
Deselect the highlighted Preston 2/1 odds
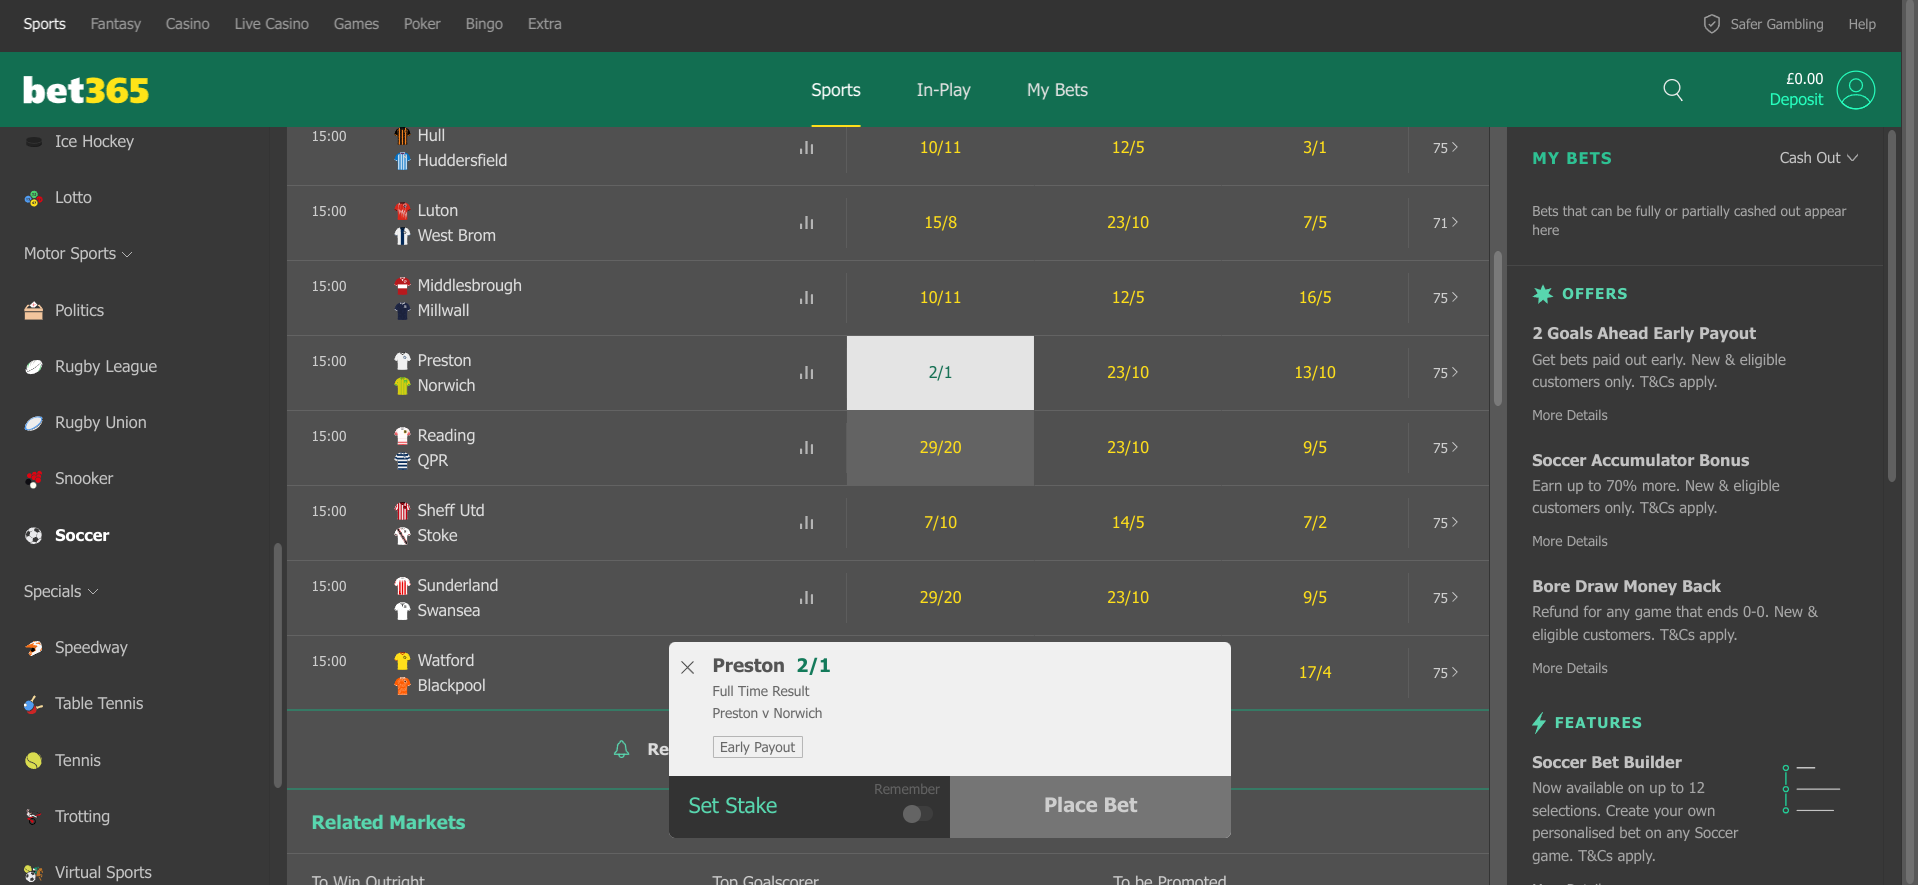coord(940,373)
